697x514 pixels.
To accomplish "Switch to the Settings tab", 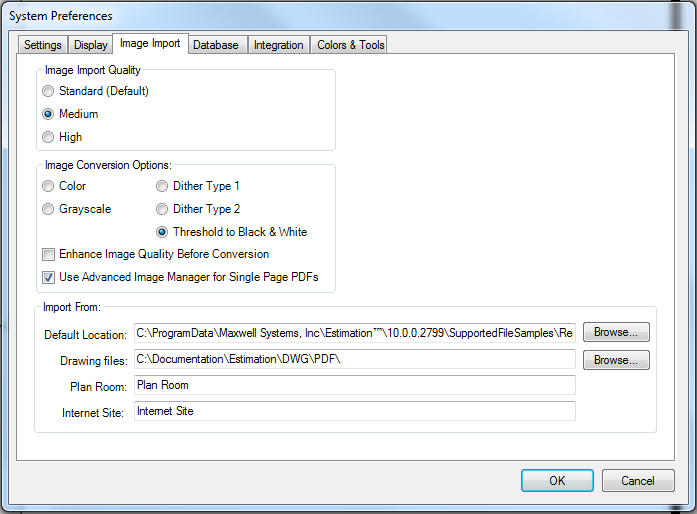I will tap(42, 45).
